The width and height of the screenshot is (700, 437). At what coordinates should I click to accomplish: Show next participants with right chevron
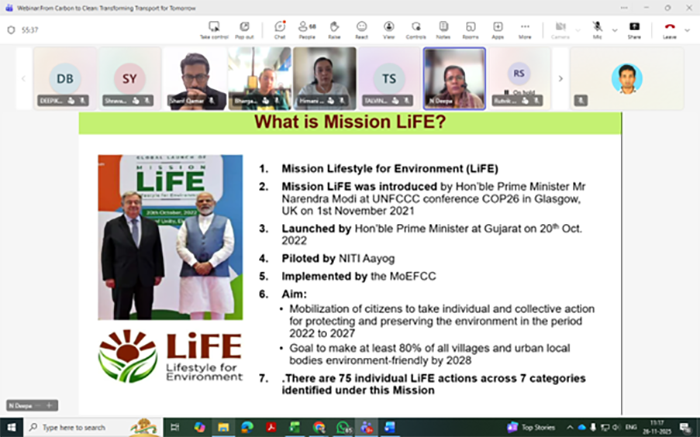pyautogui.click(x=560, y=78)
